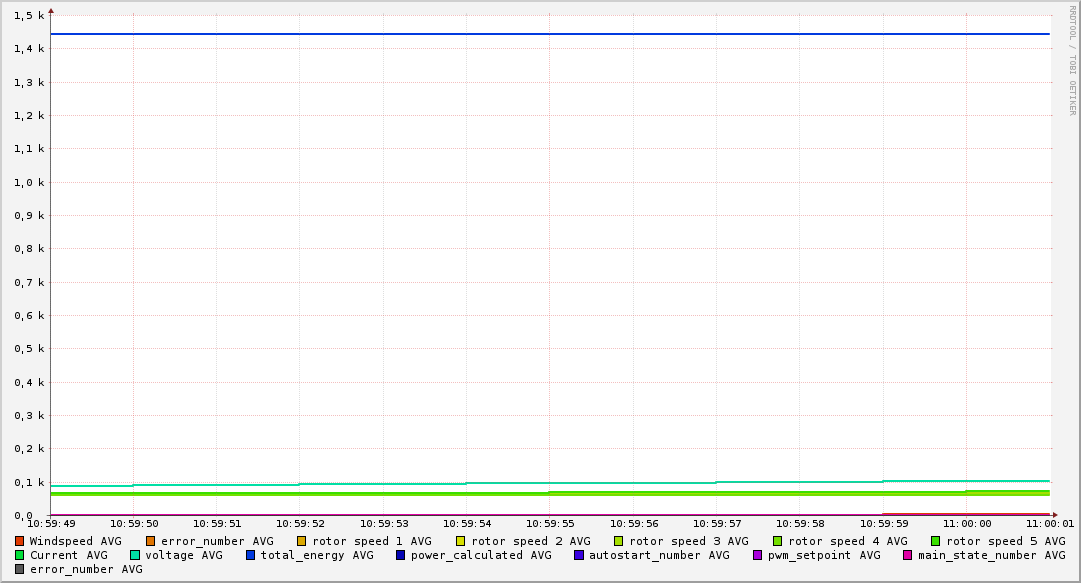The width and height of the screenshot is (1081, 583).
Task: Click the 11:00:00 time axis label
Action: click(x=967, y=524)
